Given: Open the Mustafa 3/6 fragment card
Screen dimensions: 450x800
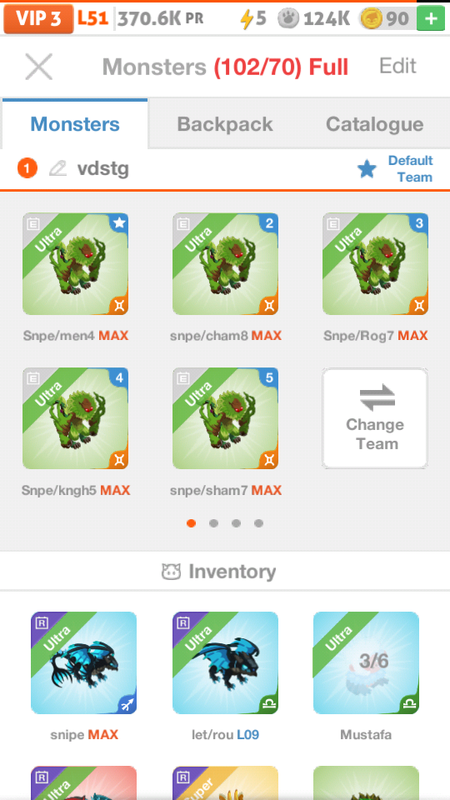Looking at the screenshot, I should point(366,663).
